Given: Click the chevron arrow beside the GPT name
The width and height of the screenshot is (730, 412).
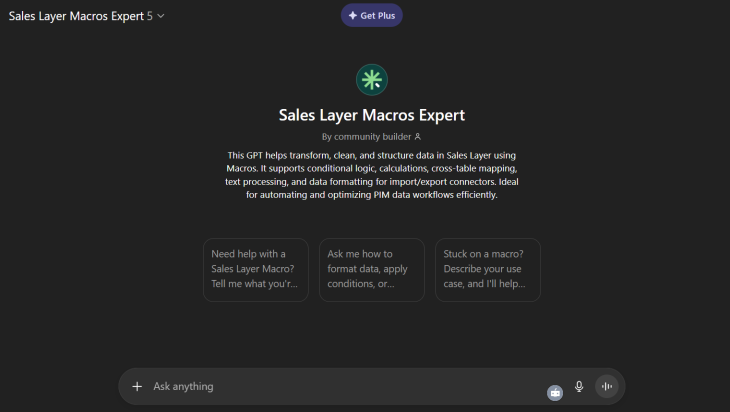Looking at the screenshot, I should pyautogui.click(x=161, y=16).
